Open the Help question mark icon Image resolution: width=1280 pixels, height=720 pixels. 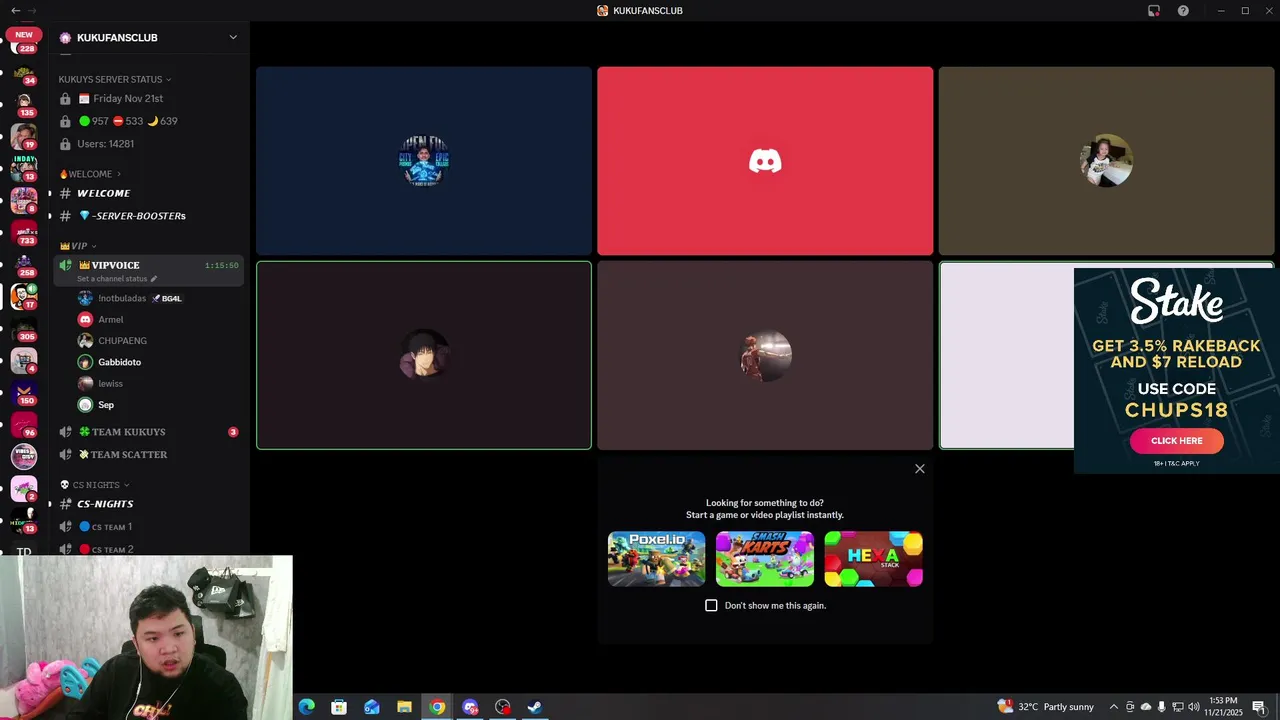point(1183,10)
